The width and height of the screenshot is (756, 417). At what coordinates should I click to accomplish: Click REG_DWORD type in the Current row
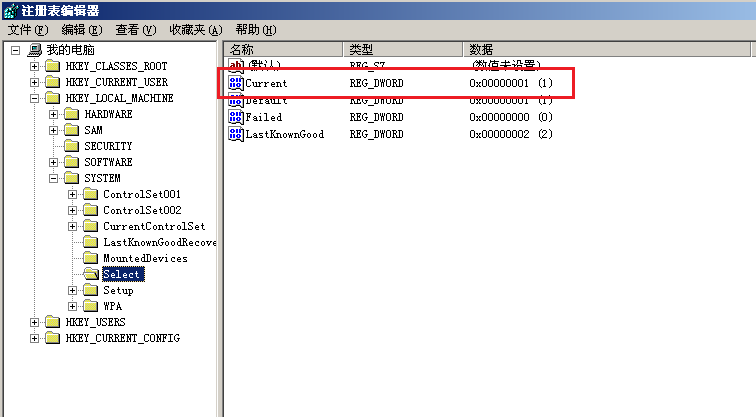[377, 83]
